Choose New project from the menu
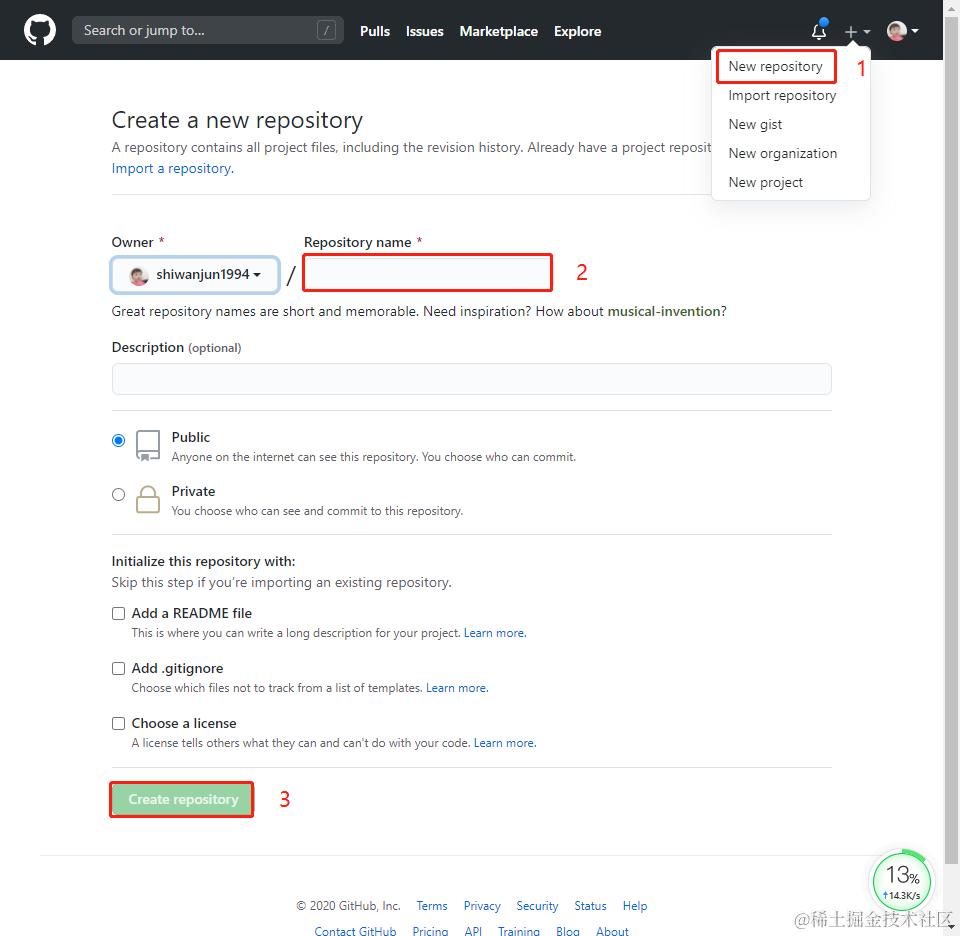The image size is (960, 936). coord(765,182)
